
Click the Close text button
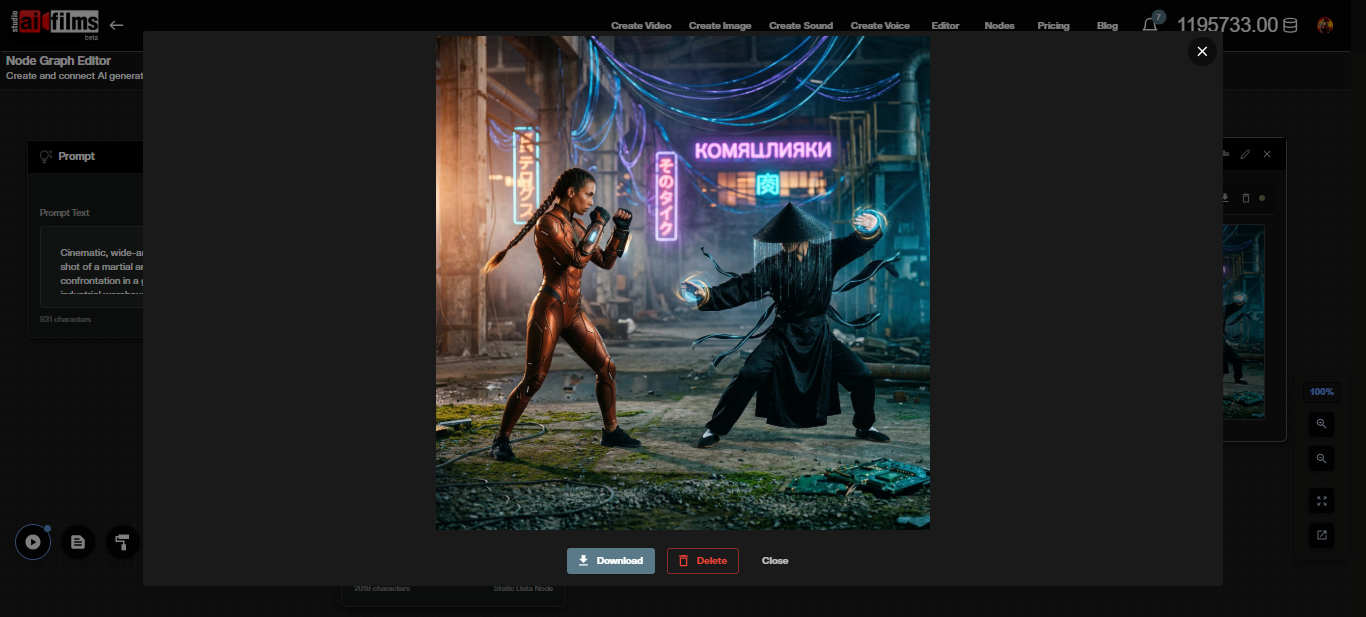tap(775, 561)
